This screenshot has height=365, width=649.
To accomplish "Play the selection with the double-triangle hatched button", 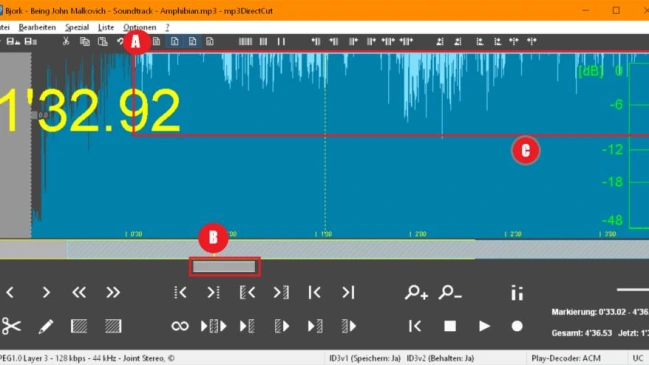I will 214,326.
